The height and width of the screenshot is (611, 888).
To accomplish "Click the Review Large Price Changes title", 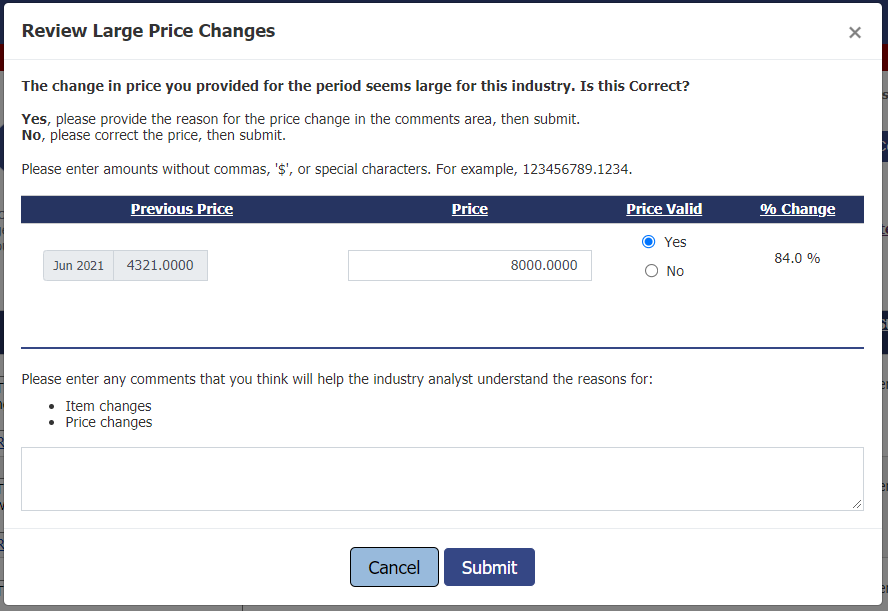I will [x=148, y=31].
